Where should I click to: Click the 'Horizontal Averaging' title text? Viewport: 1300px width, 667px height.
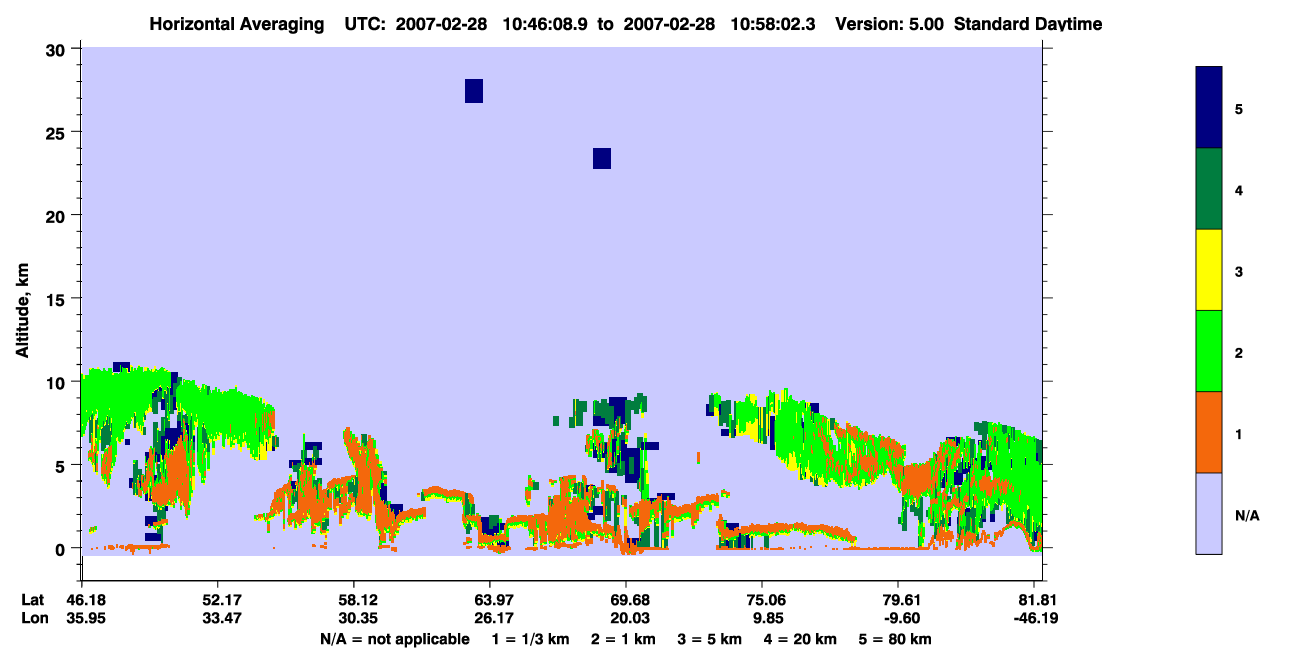click(x=236, y=24)
